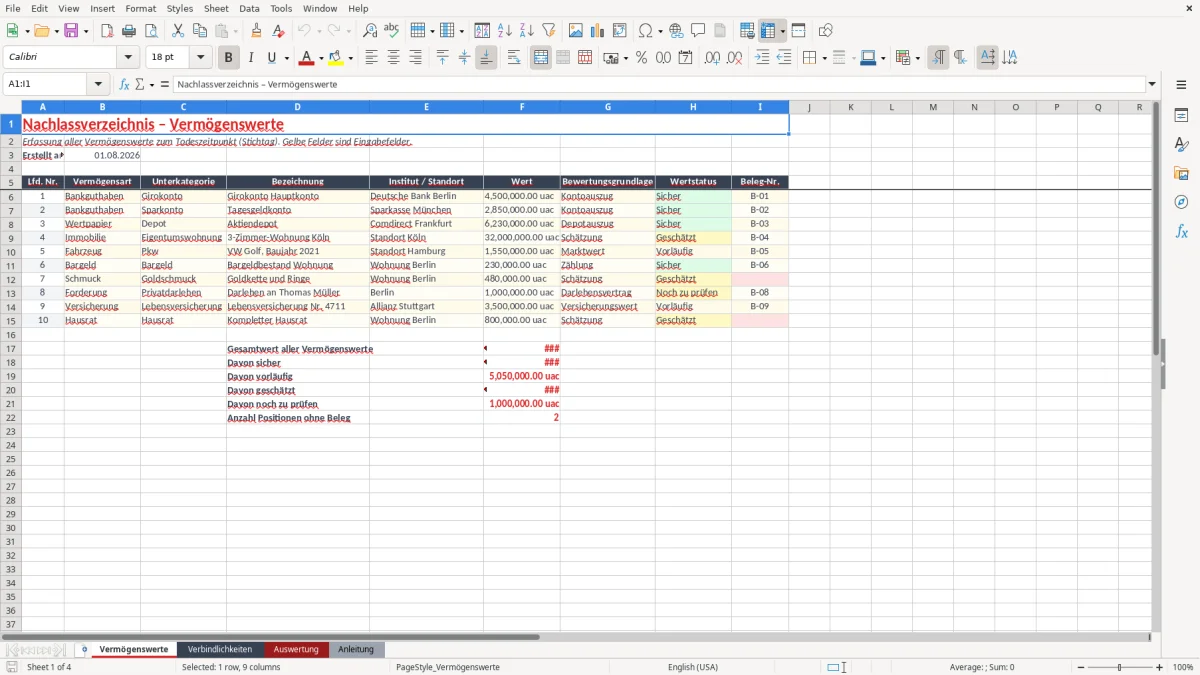Open the Data menu
The height and width of the screenshot is (675, 1200).
pyautogui.click(x=249, y=8)
